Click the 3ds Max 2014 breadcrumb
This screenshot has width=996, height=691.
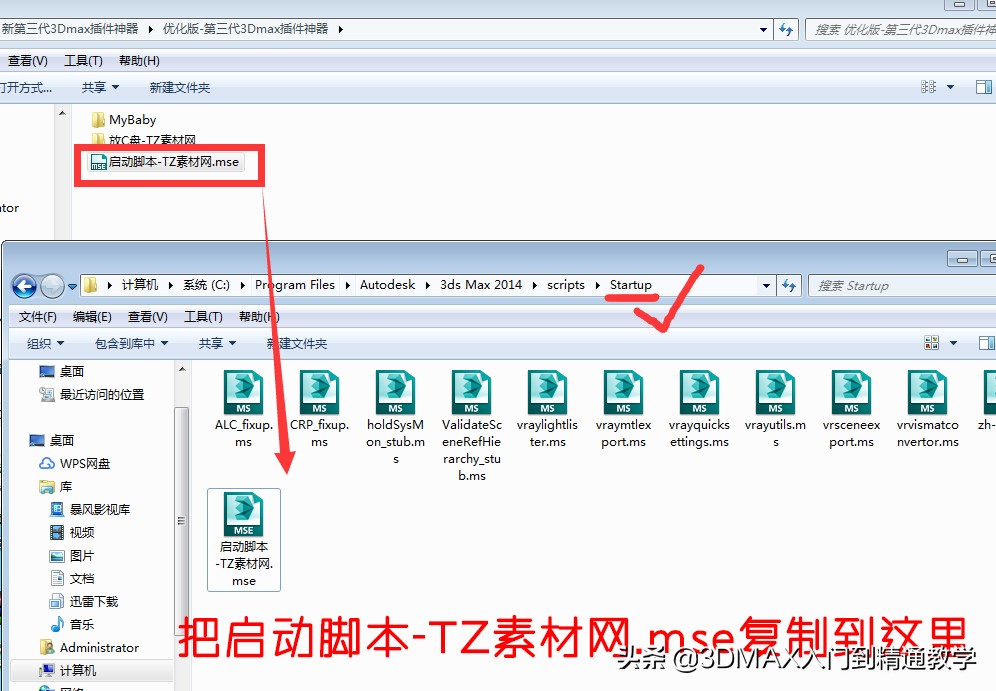(481, 285)
